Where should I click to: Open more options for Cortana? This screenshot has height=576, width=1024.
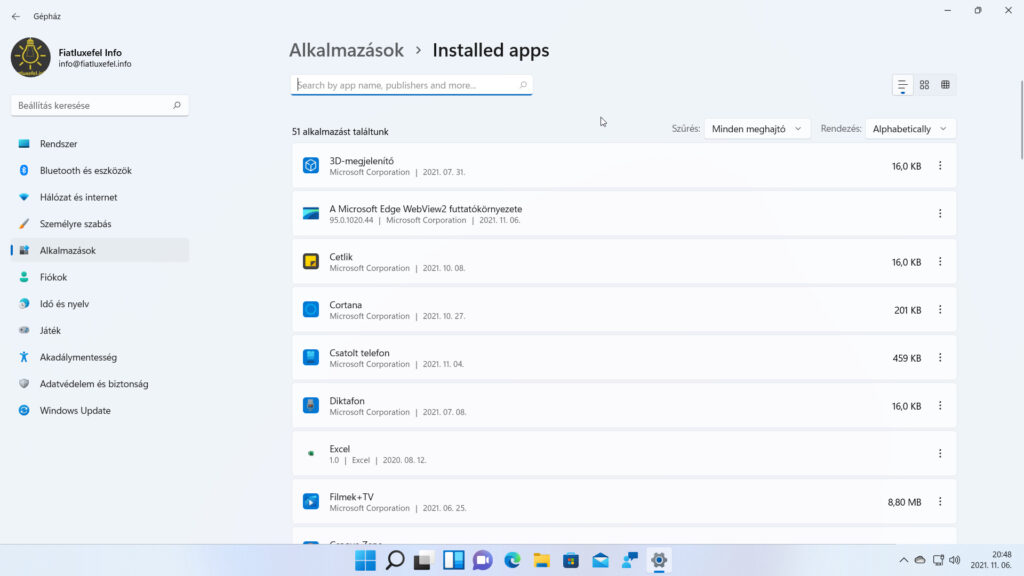click(x=940, y=310)
